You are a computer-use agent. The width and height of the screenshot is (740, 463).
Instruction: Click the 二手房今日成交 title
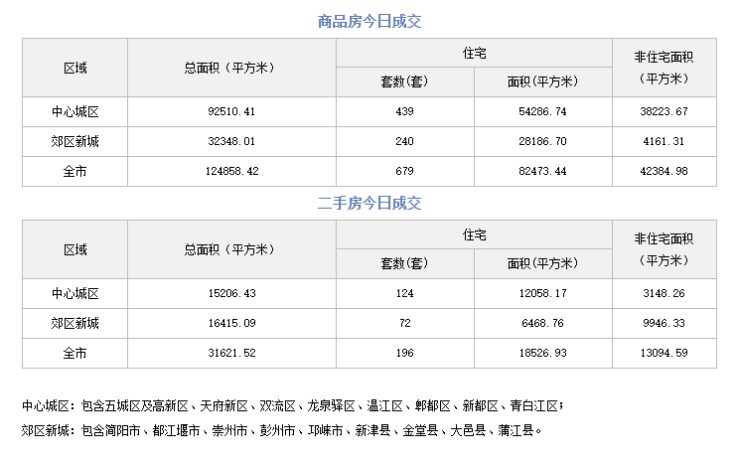click(x=369, y=203)
